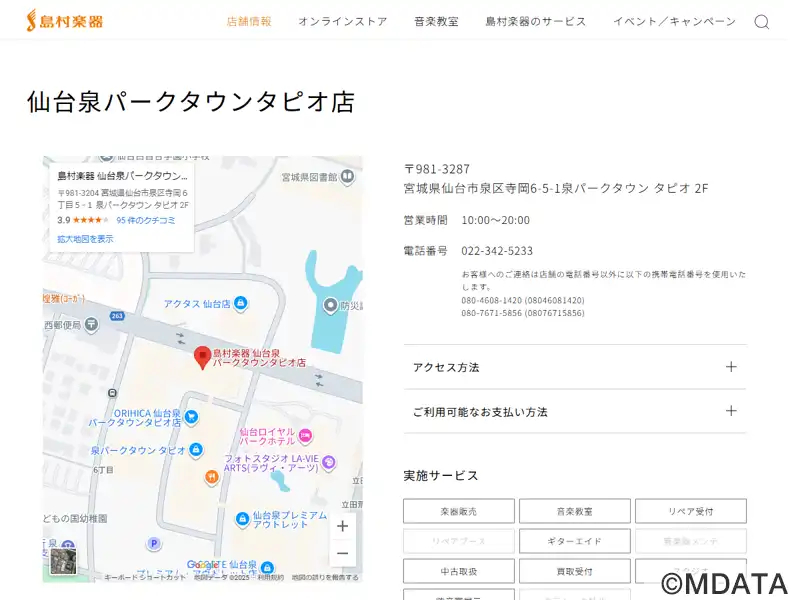
Task: Click the ORIHICA shopping cart map marker
Action: coord(191,416)
